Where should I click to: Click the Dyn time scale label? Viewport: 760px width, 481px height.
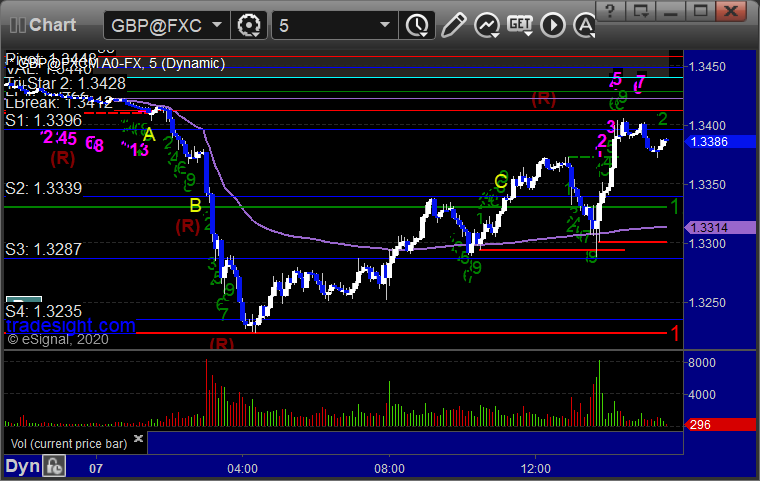click(x=22, y=466)
